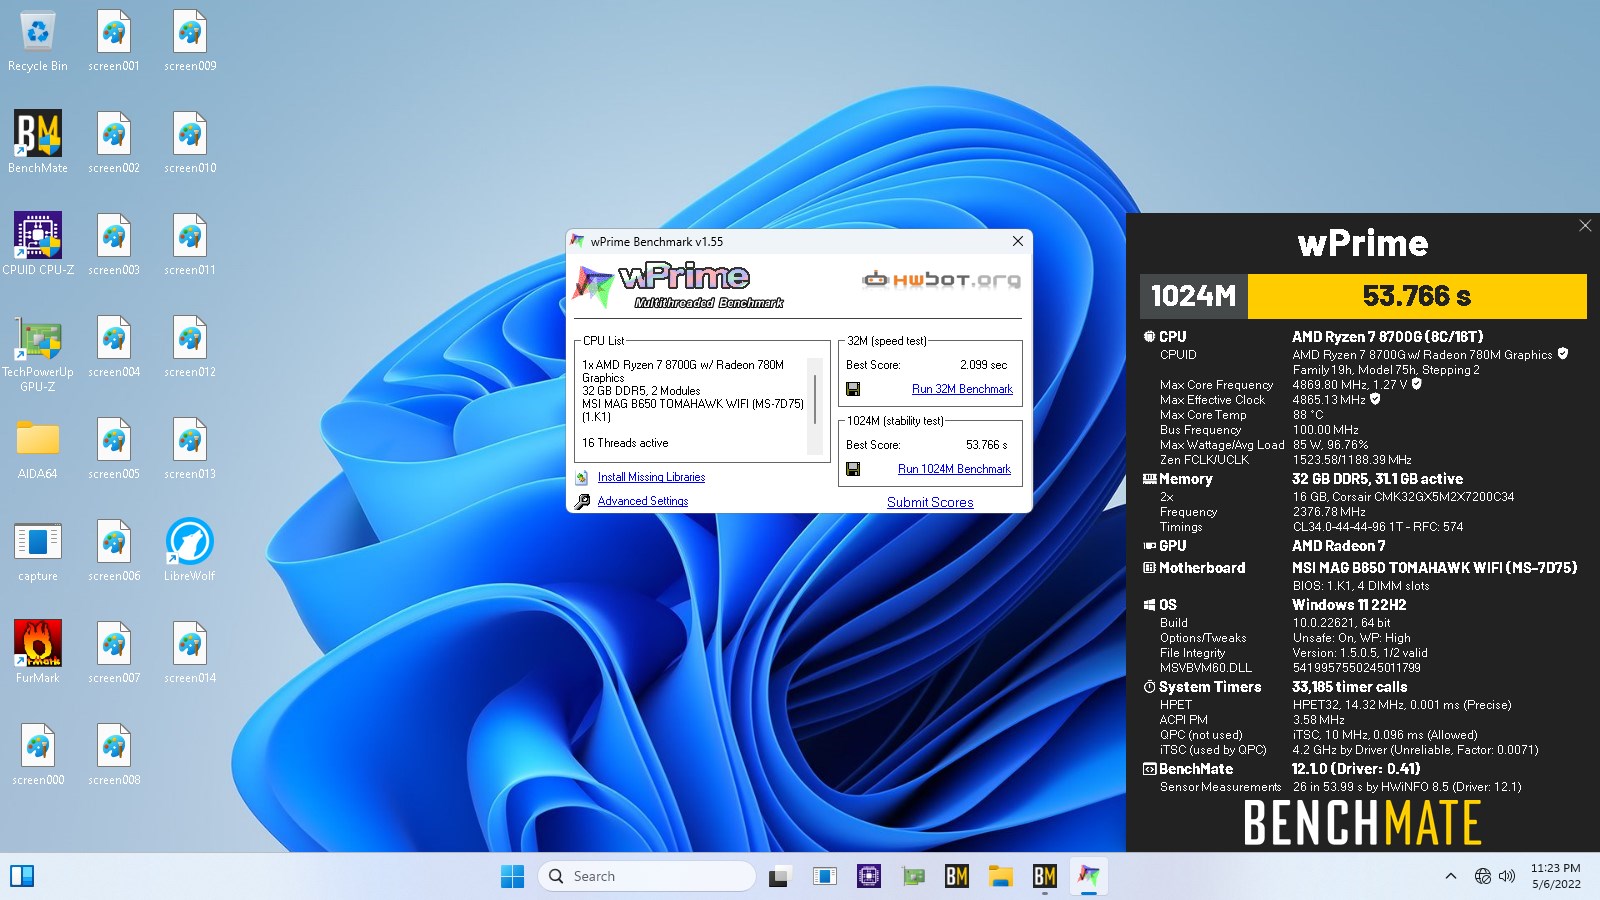1600x900 pixels.
Task: Close the BenchMate wPrime result panel
Action: [1585, 226]
